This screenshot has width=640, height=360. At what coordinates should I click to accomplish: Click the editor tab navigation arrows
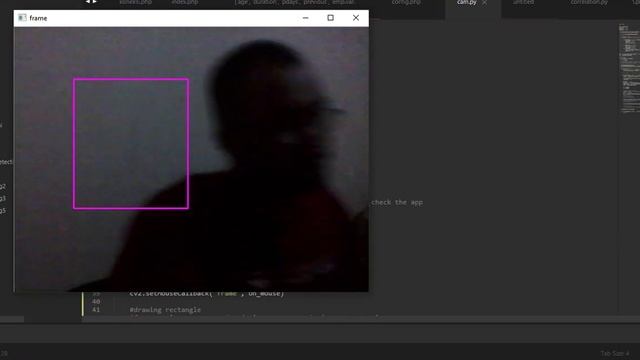(91, 2)
